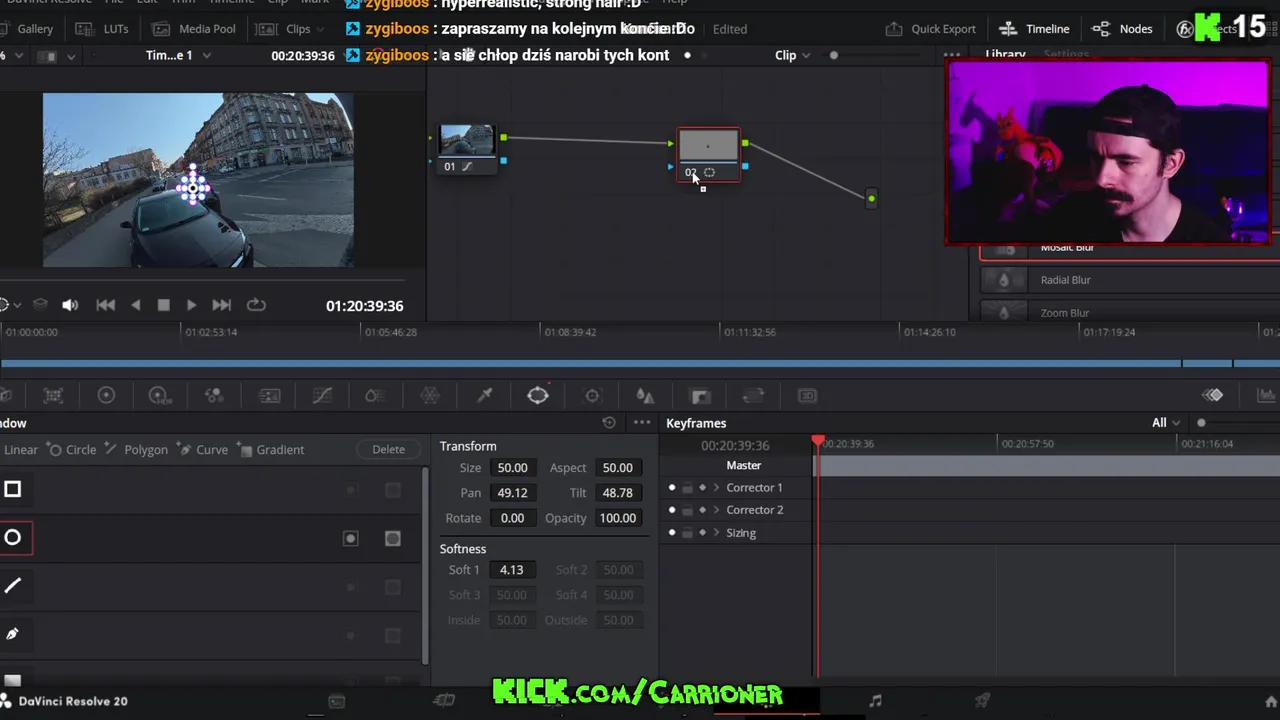Click the Soft 1 value field

click(512, 570)
